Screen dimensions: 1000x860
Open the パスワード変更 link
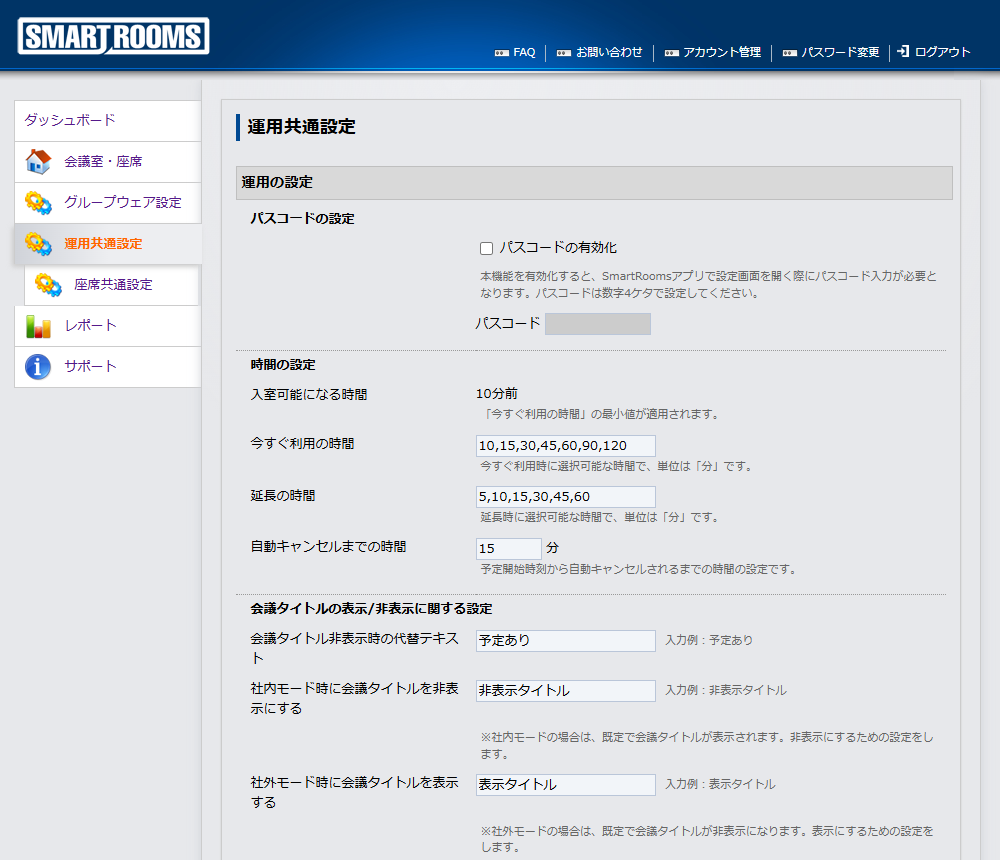click(840, 52)
